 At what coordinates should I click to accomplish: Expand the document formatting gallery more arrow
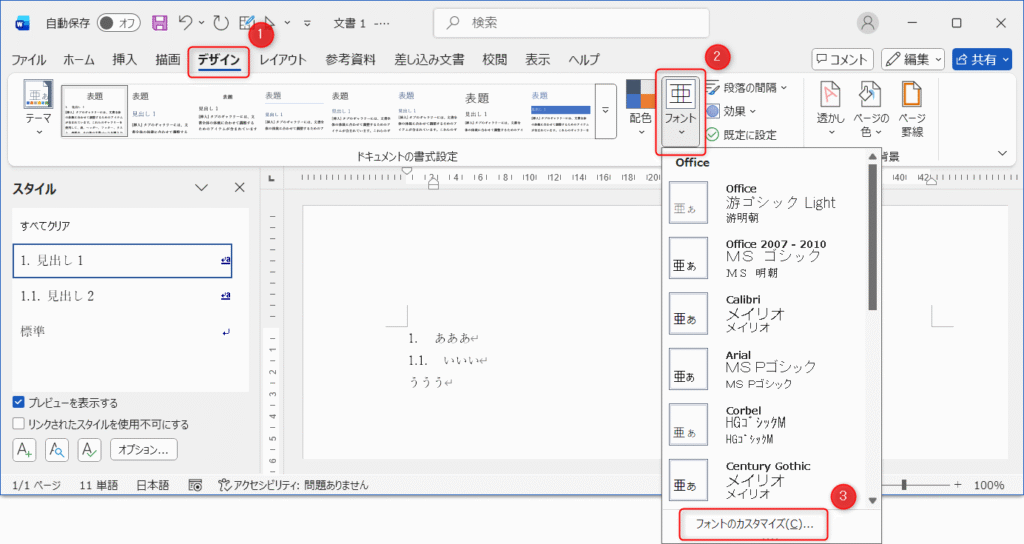[604, 110]
